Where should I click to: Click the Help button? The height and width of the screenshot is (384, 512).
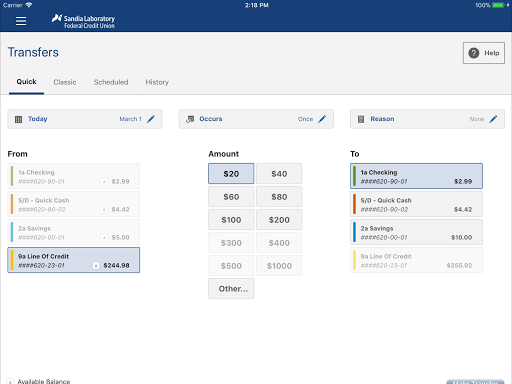coord(484,53)
